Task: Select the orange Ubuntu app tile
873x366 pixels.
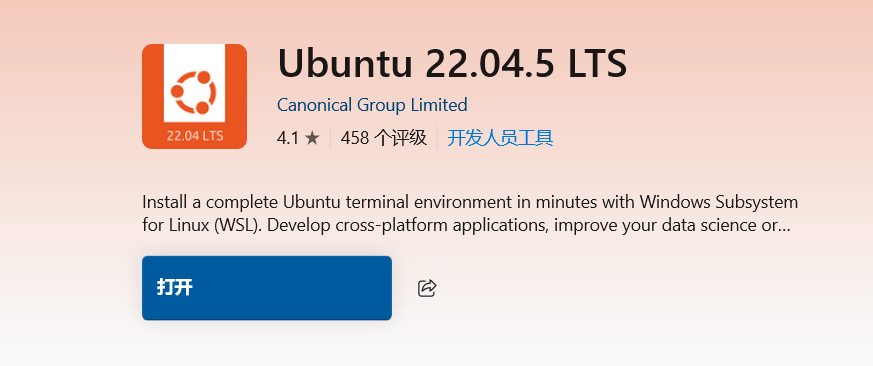Action: pyautogui.click(x=194, y=96)
